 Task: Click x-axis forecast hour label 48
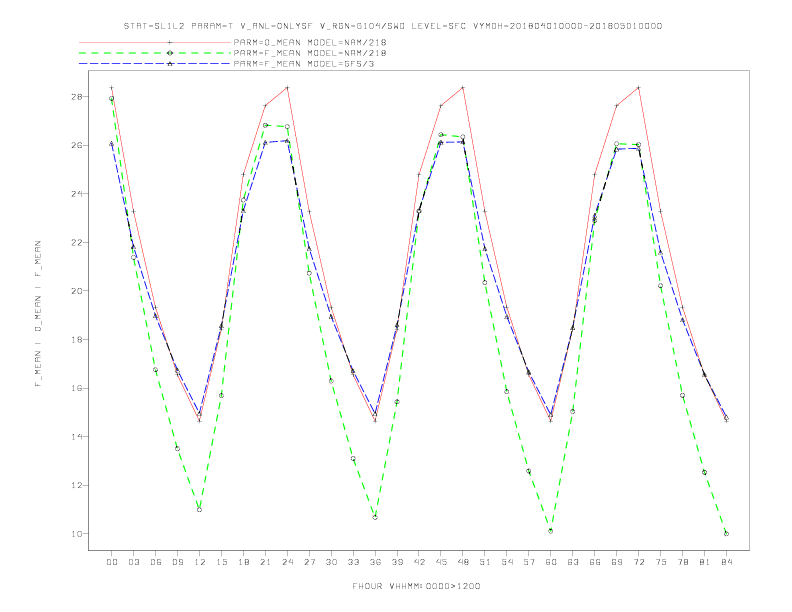coord(463,562)
